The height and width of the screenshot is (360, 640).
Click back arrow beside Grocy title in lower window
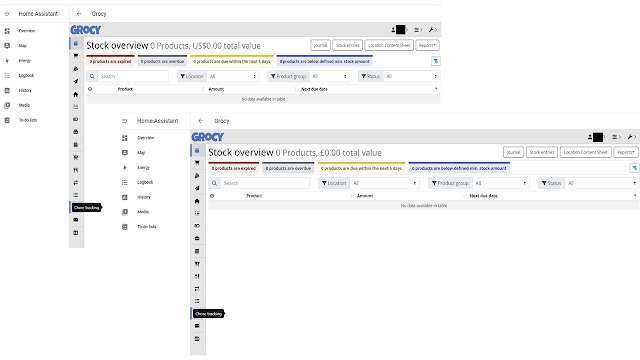[x=200, y=121]
